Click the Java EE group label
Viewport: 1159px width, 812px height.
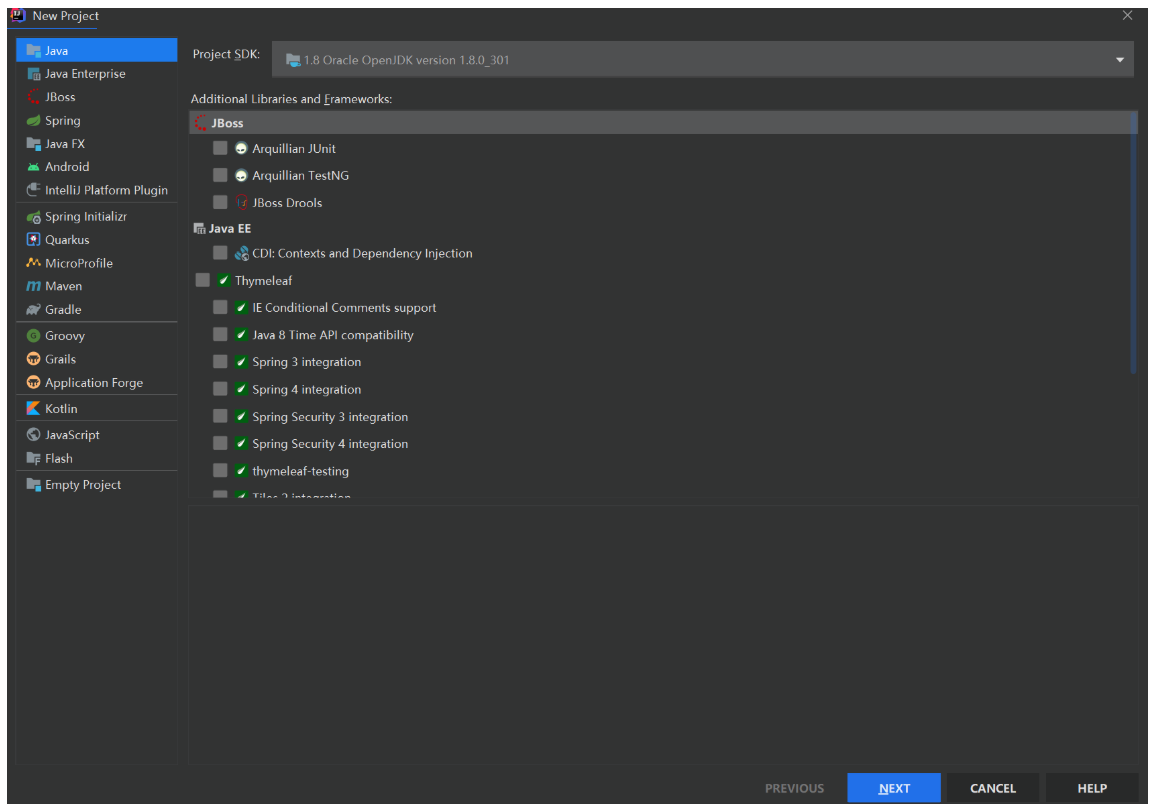click(230, 229)
